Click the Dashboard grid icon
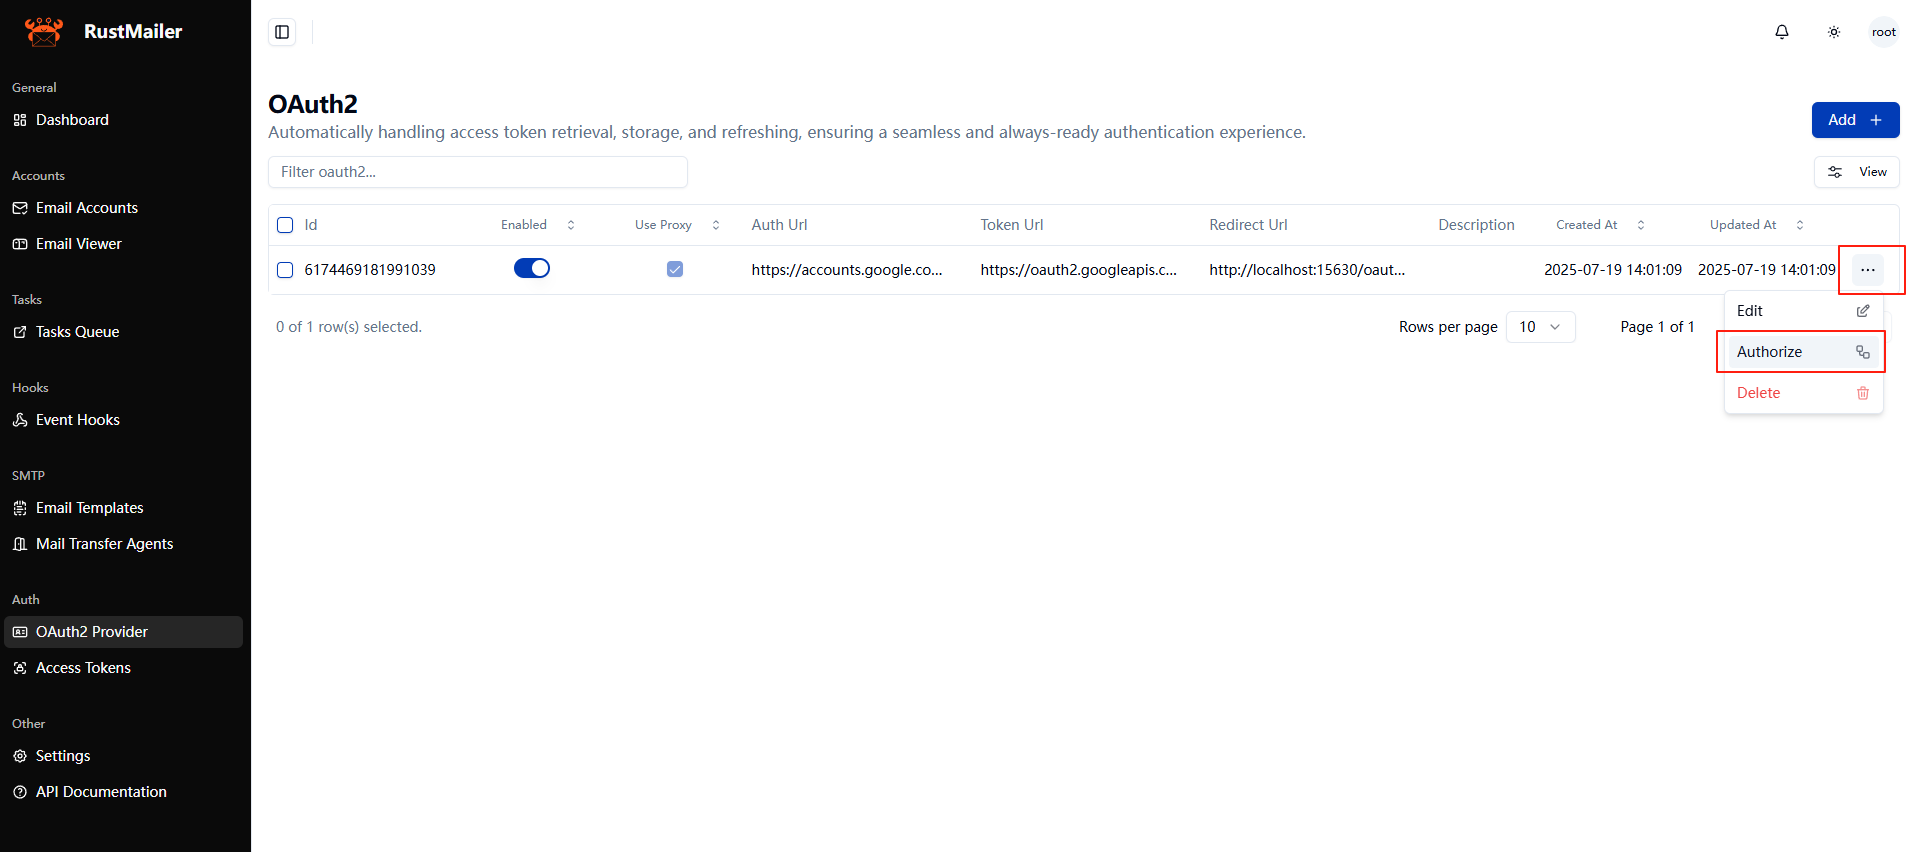The width and height of the screenshot is (1916, 852). point(20,120)
